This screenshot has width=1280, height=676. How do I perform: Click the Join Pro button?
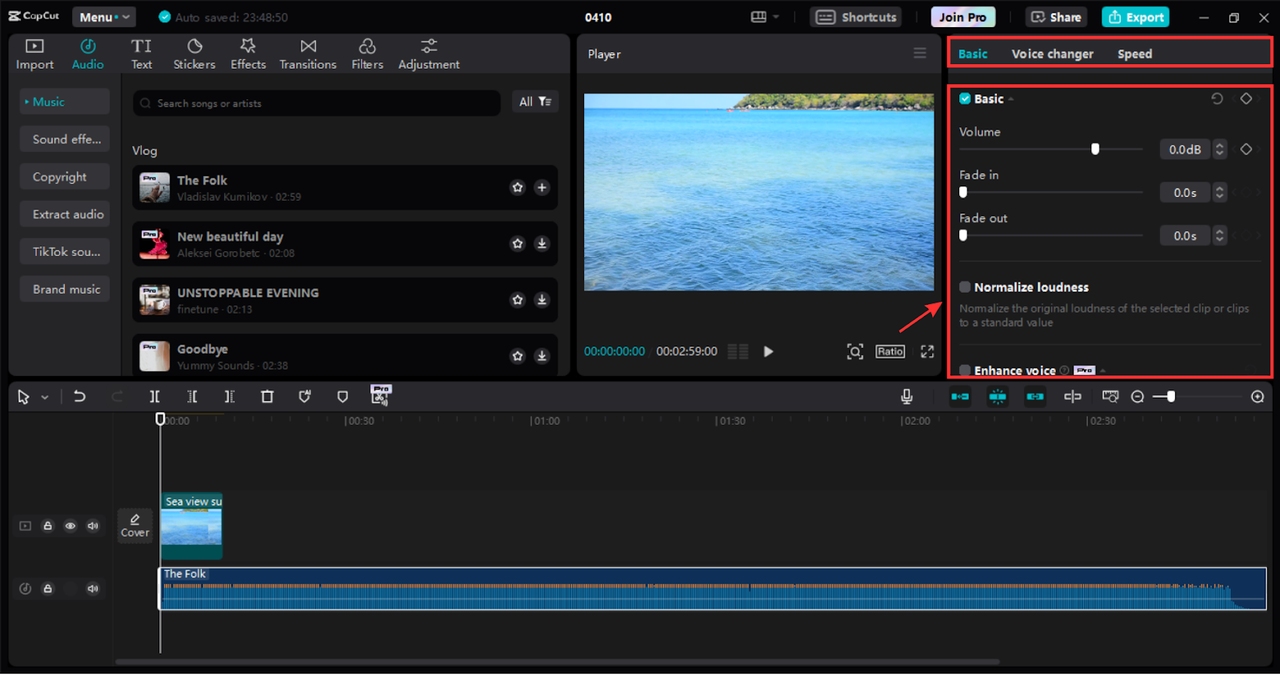coord(963,17)
